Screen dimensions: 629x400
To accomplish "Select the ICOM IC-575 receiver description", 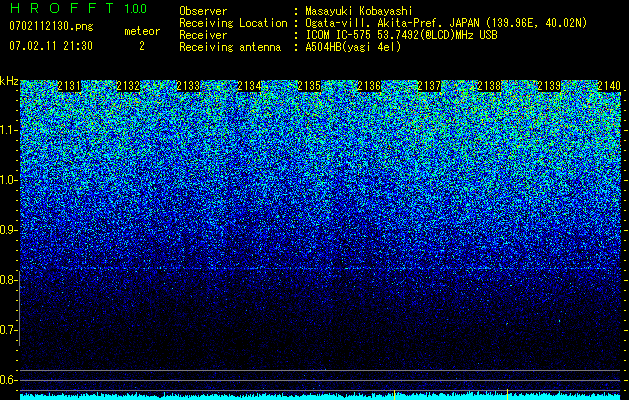I will click(x=401, y=35).
